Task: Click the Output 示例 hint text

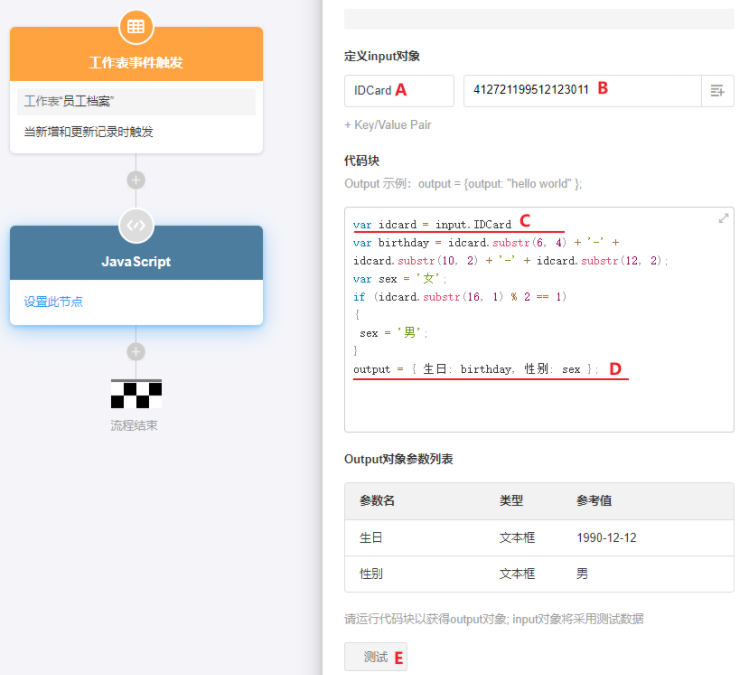Action: 463,184
